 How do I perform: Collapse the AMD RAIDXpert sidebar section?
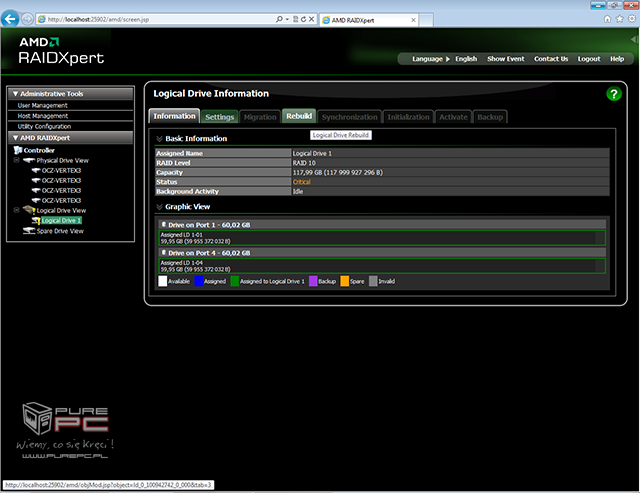pos(16,138)
